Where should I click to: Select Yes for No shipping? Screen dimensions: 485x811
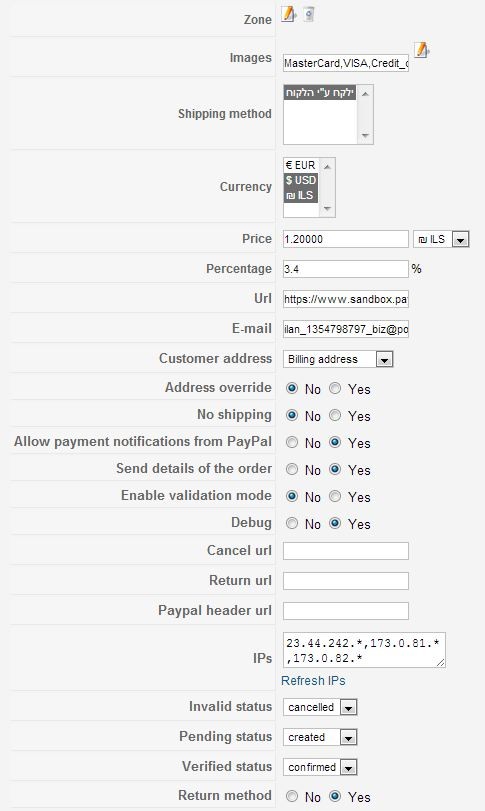(x=335, y=415)
